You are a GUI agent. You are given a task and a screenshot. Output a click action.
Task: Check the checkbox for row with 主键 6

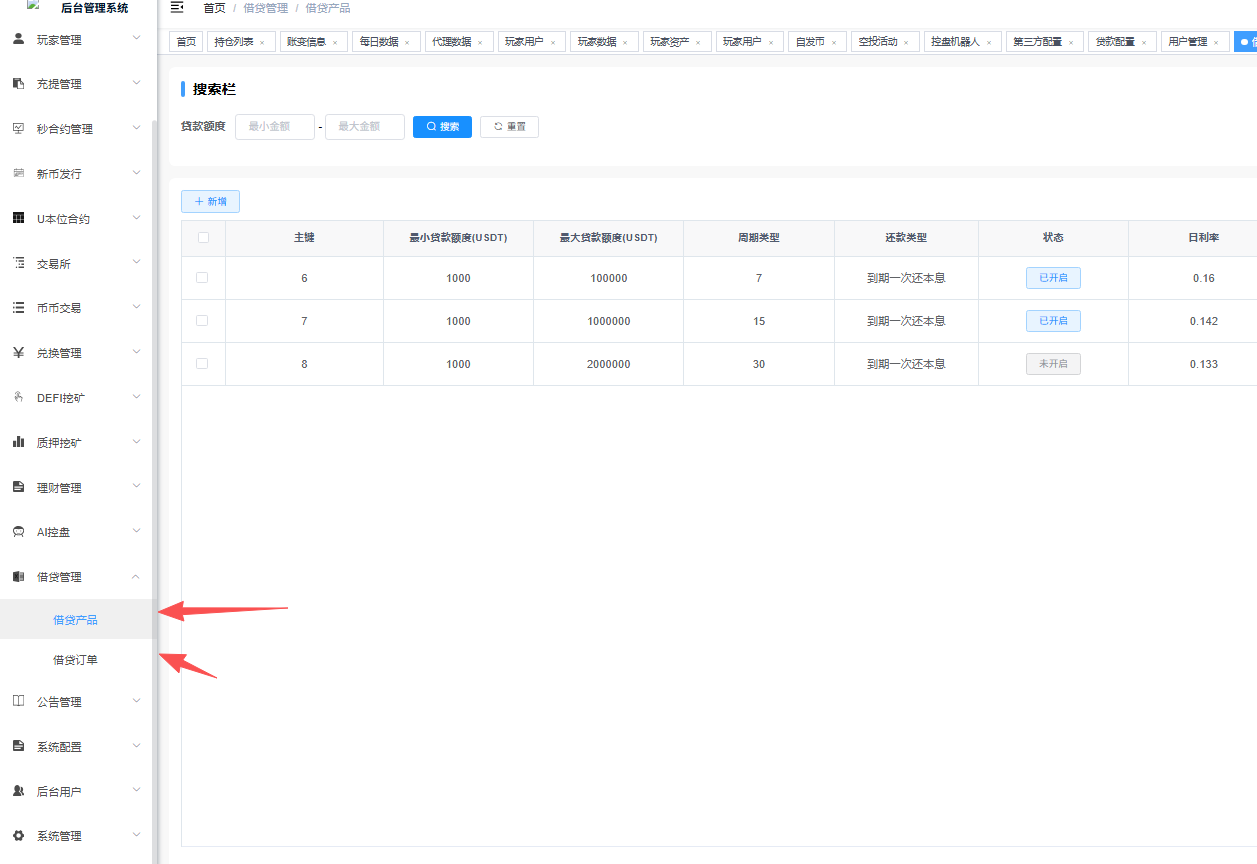[203, 278]
